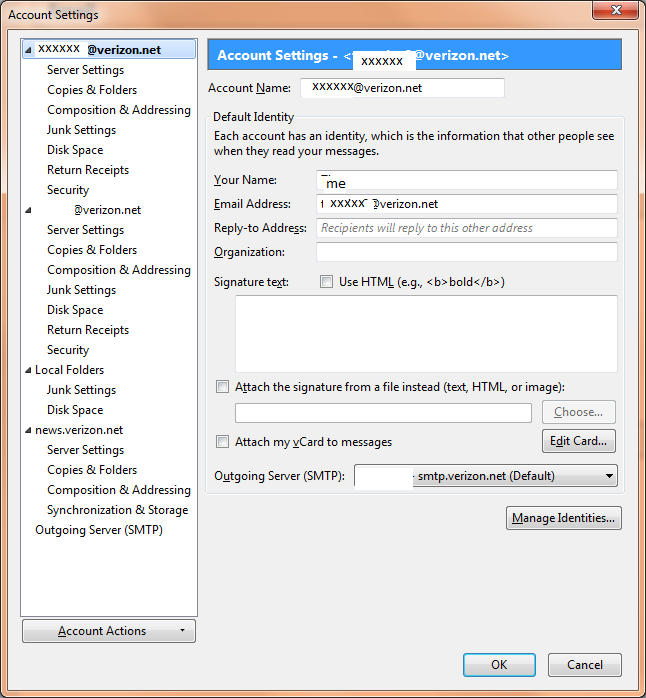
Task: Open Composition & Addressing under news.verizon.net
Action: point(119,490)
